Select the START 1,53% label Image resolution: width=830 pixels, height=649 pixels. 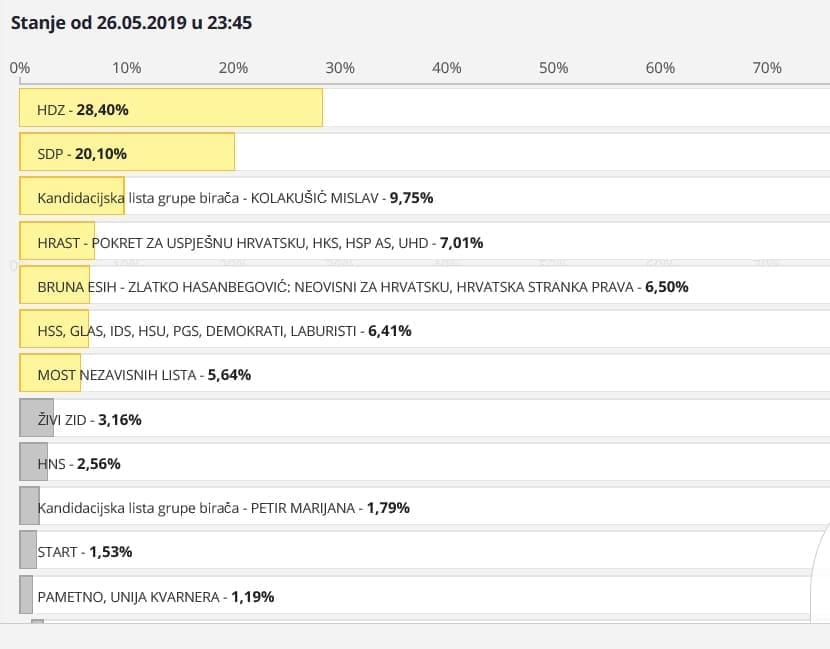pyautogui.click(x=85, y=552)
